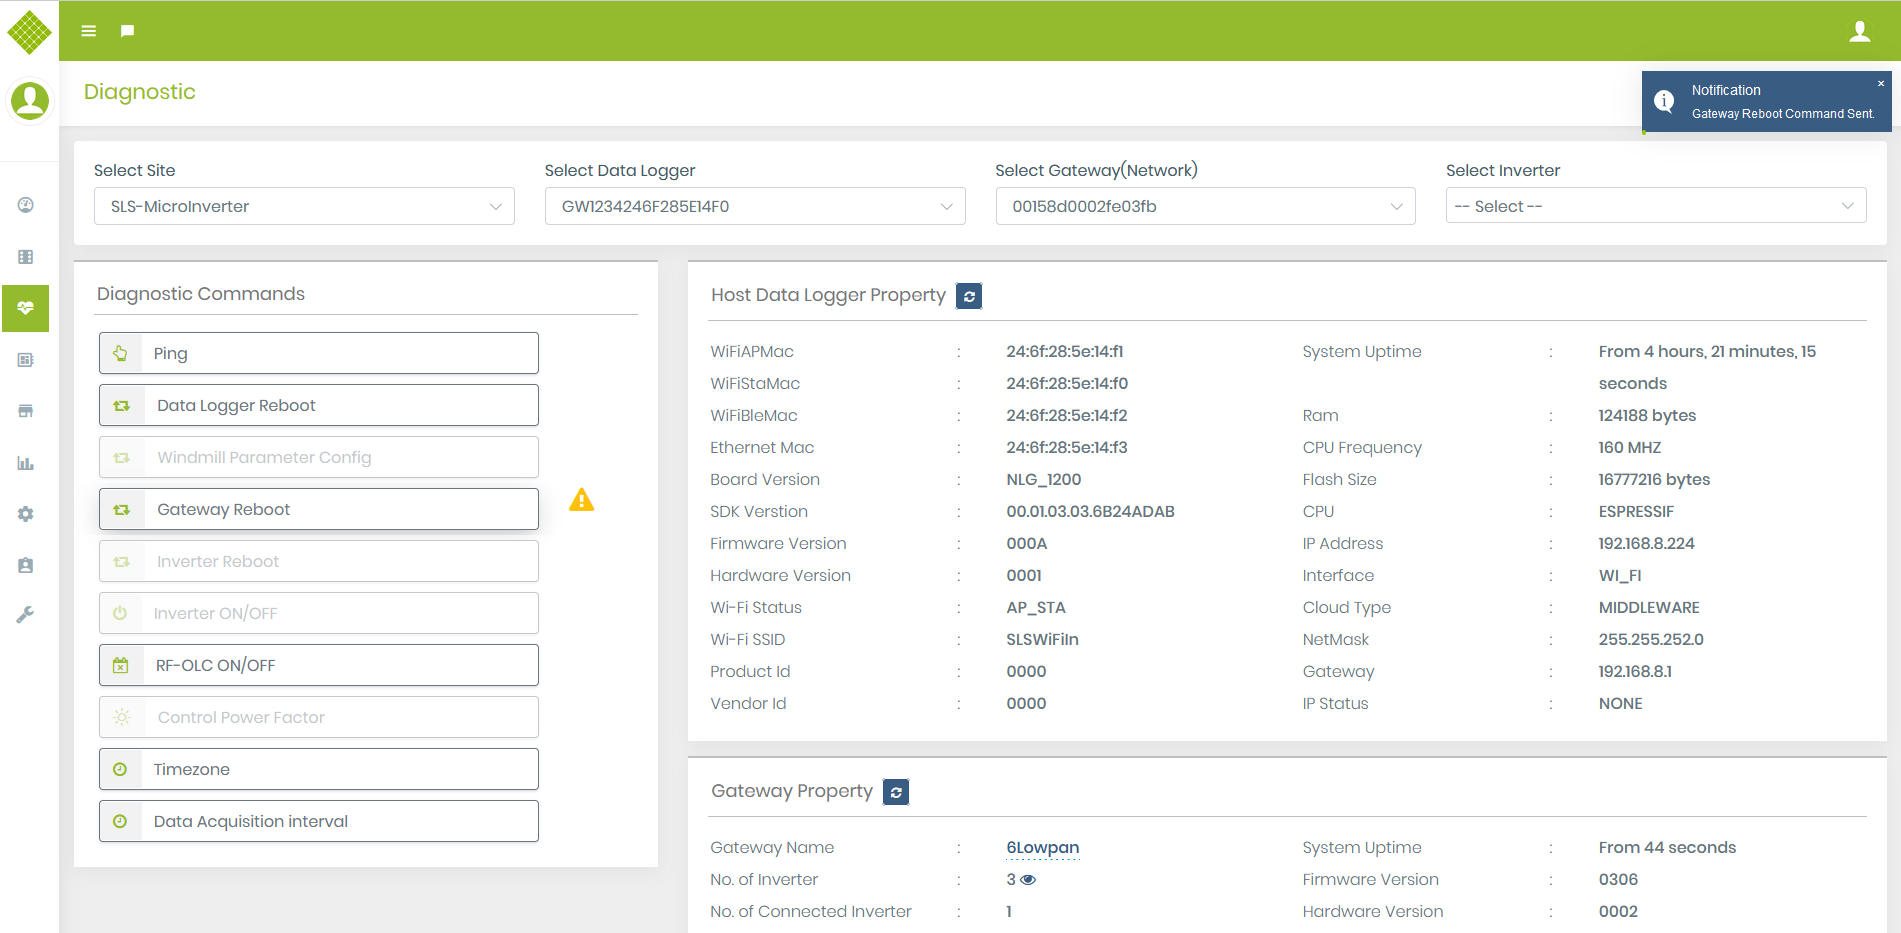
Task: Click the 6Lowpan gateway name link
Action: pyautogui.click(x=1042, y=848)
